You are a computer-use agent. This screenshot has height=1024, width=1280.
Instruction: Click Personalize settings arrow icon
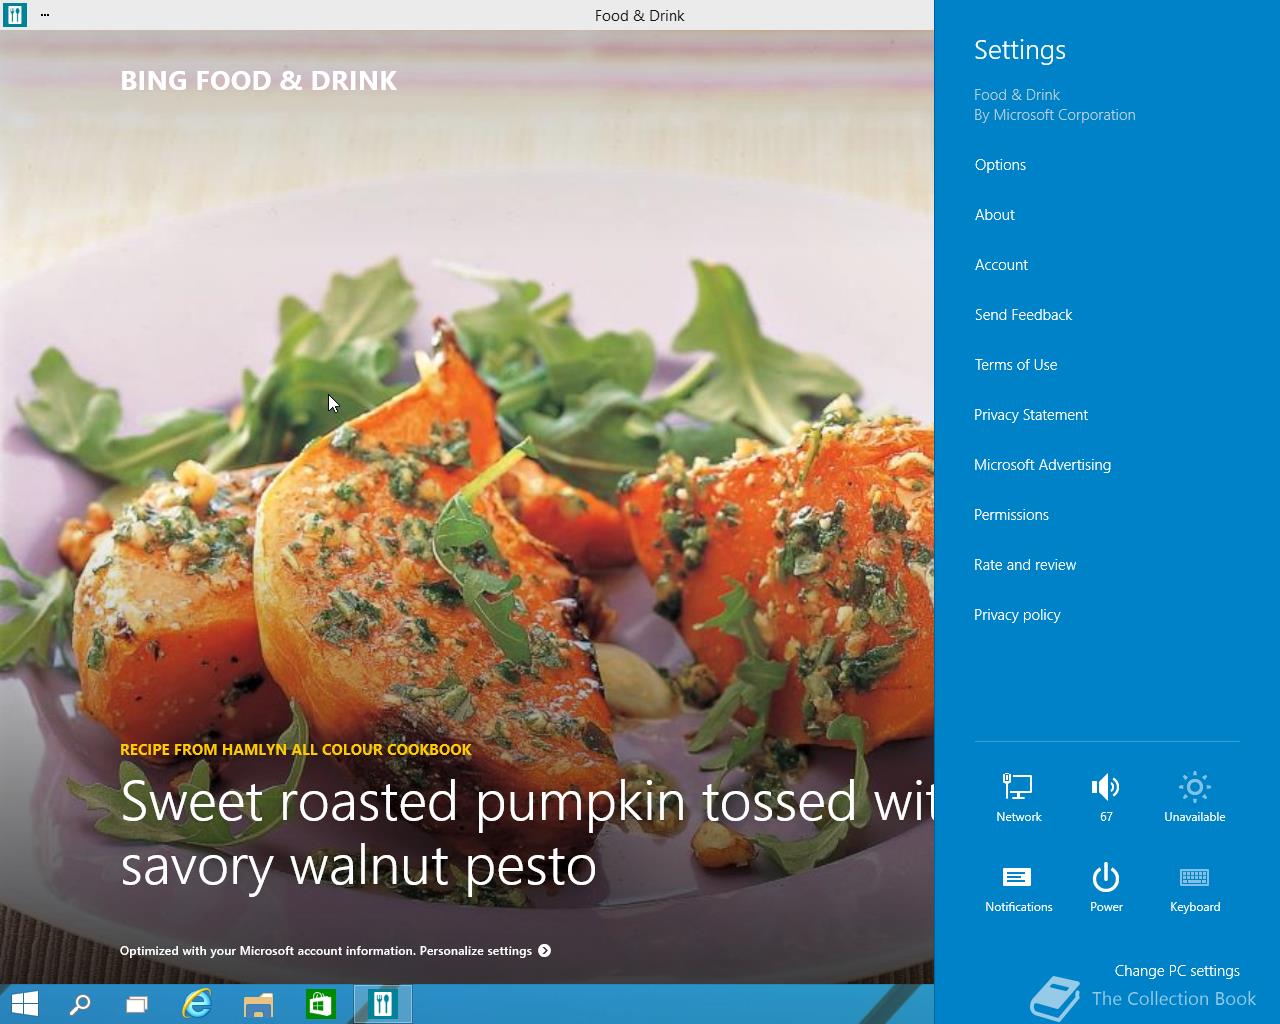(545, 951)
